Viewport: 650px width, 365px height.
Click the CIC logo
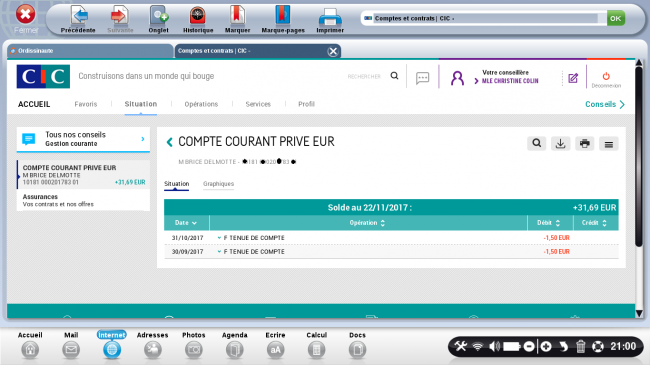[x=43, y=76]
